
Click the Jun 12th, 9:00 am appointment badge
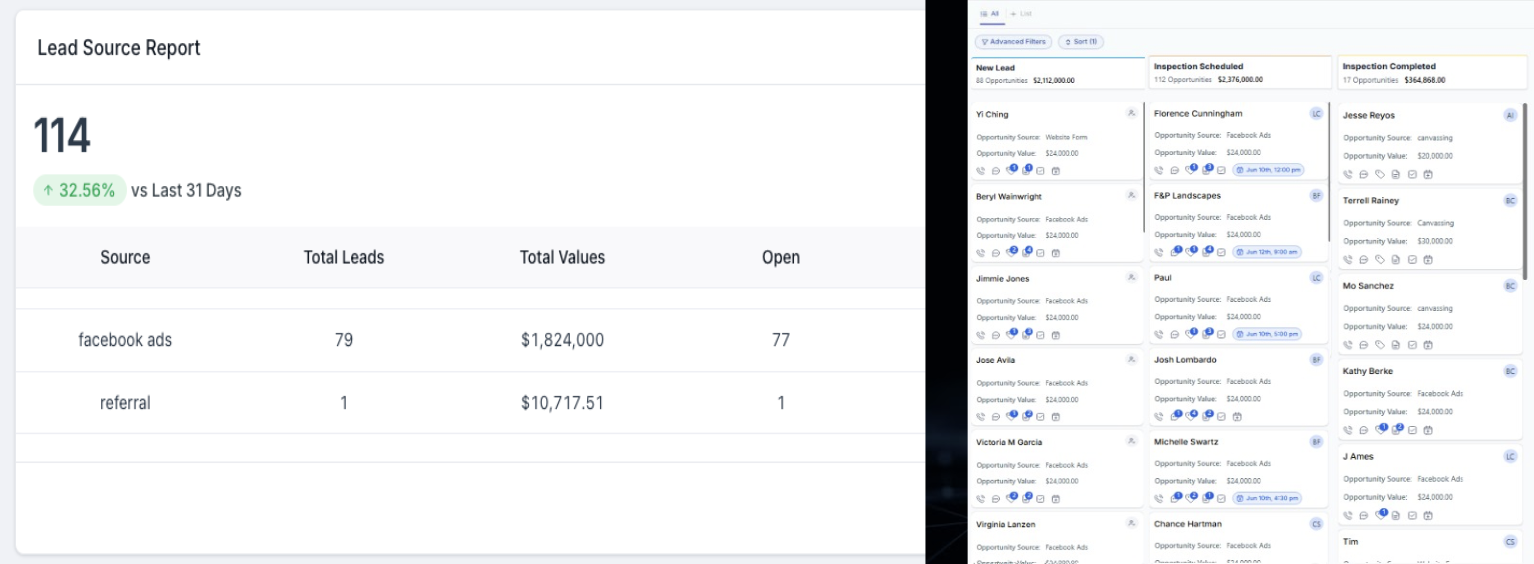pyautogui.click(x=1266, y=252)
